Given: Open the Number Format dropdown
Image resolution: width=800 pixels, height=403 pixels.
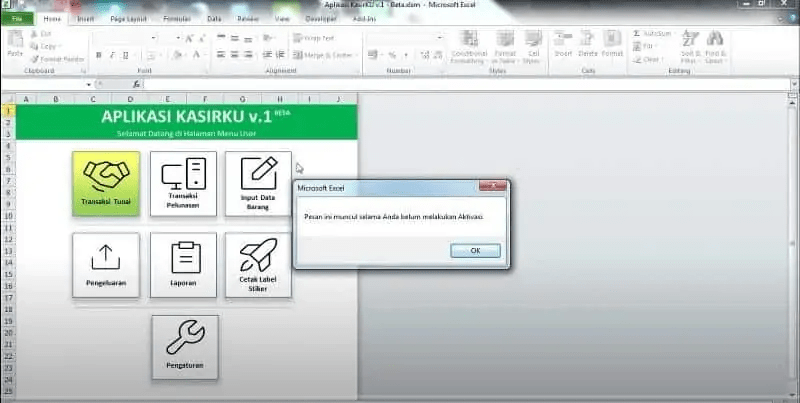Looking at the screenshot, I should tap(440, 38).
